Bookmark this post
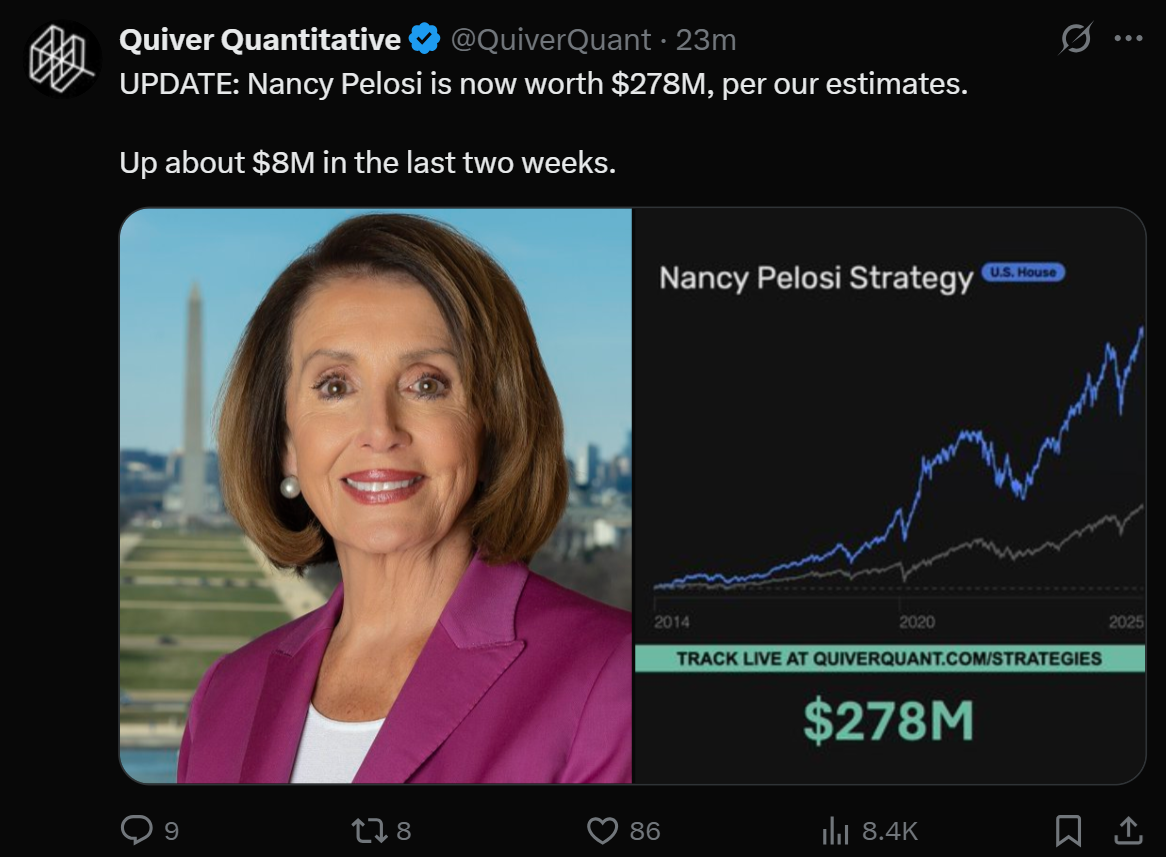The height and width of the screenshot is (857, 1166). click(x=1068, y=830)
